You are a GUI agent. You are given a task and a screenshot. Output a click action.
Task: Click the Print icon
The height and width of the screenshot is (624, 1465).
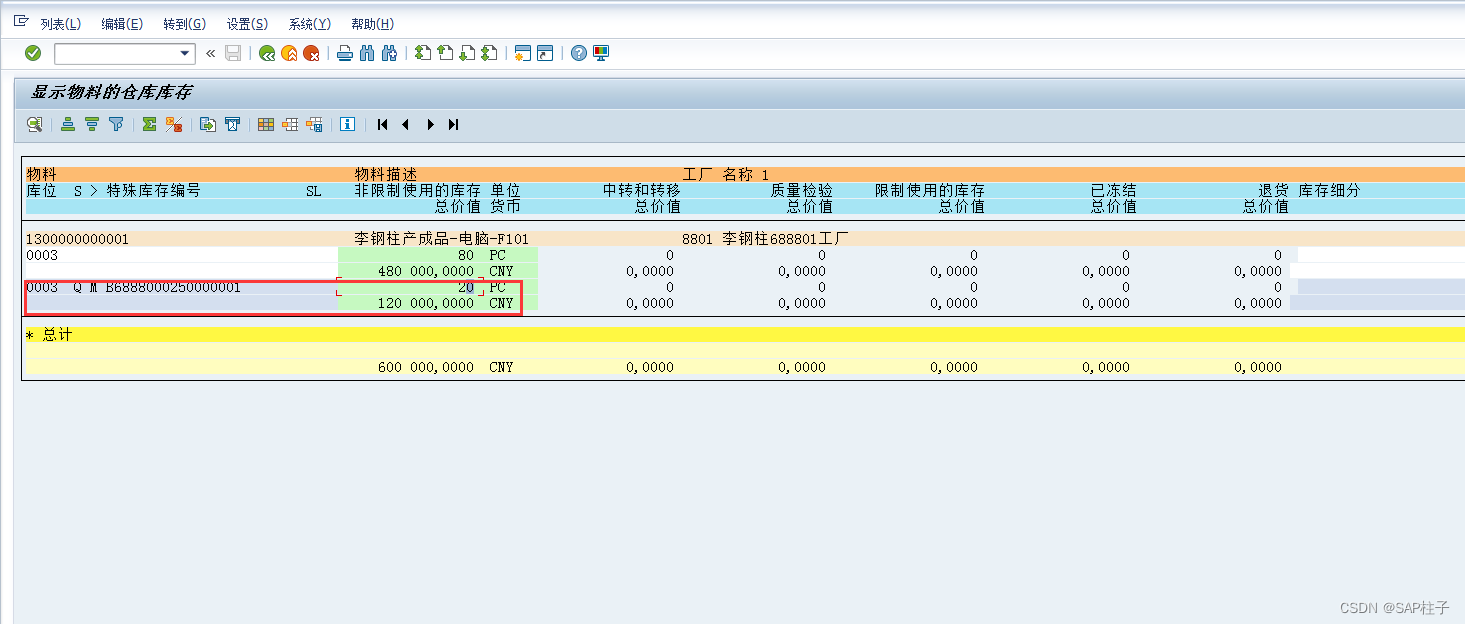[345, 53]
